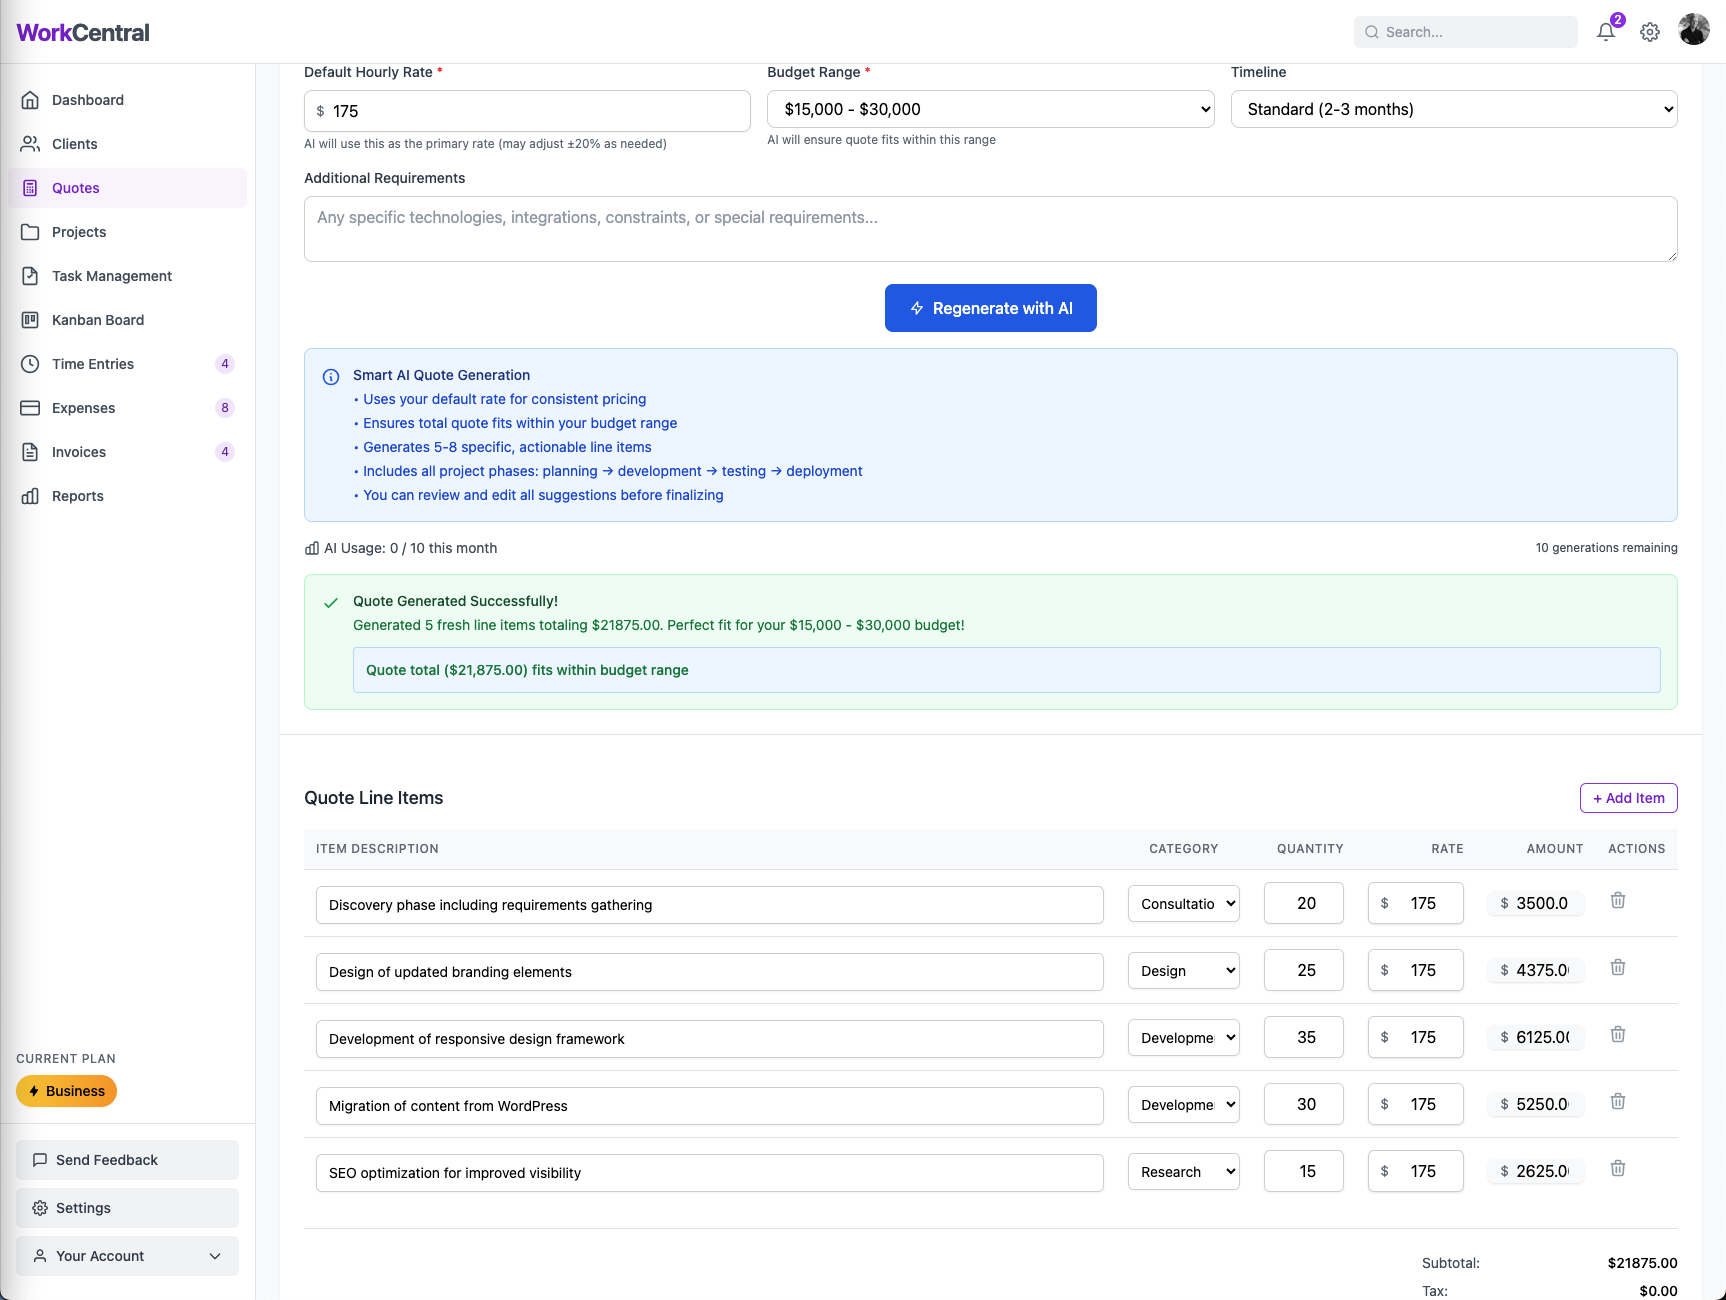Delete Design of updated branding item
Image resolution: width=1726 pixels, height=1300 pixels.
1618,967
